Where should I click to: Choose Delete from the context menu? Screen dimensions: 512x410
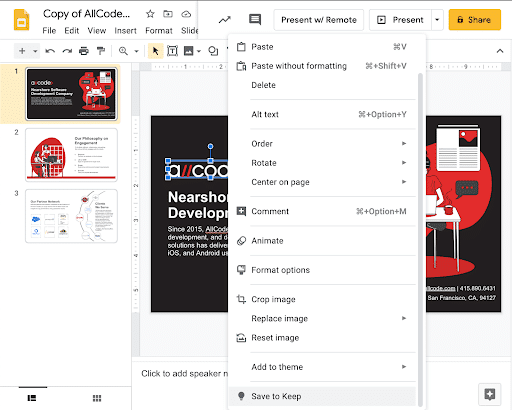(x=322, y=85)
